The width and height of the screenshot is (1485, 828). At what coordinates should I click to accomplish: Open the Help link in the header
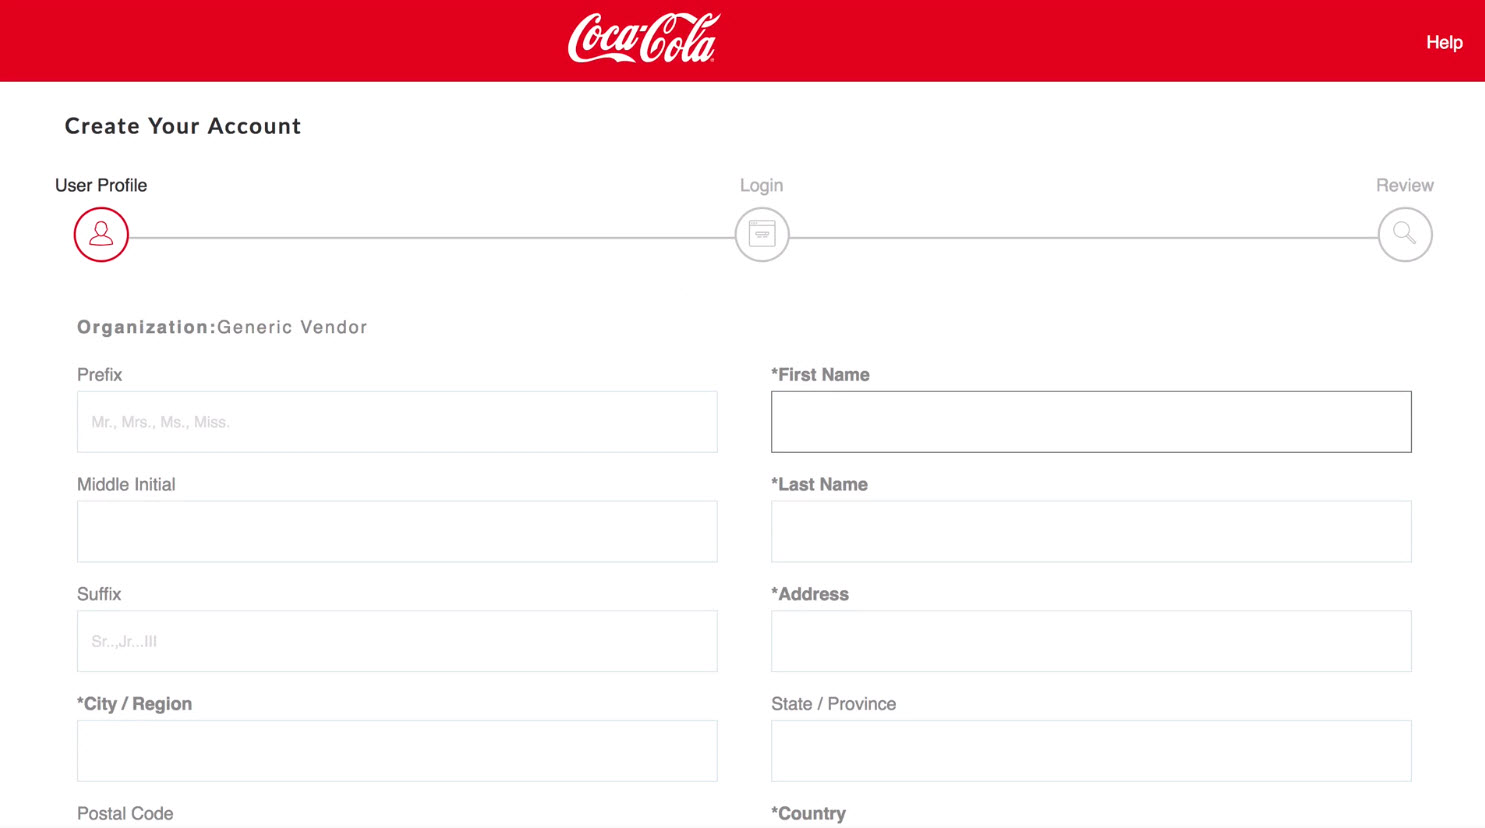coord(1444,42)
